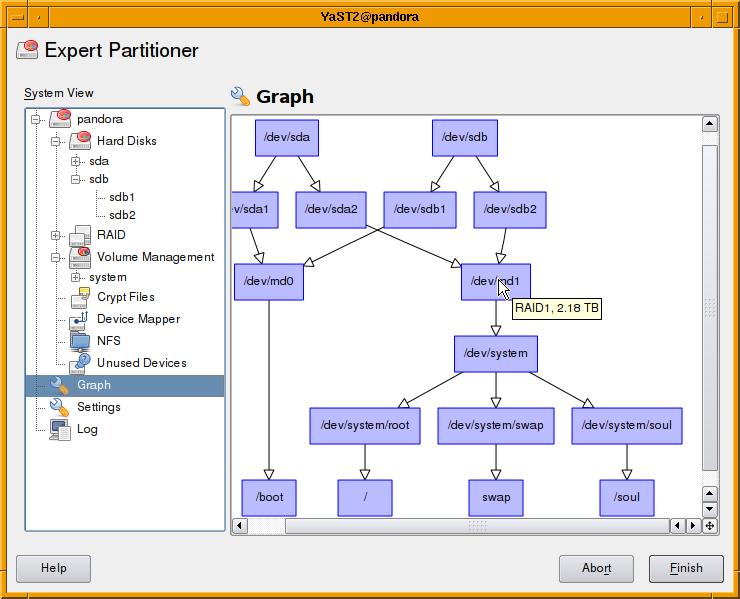Collapse the Hard Disks node
Viewport: 740px width, 599px height.
click(x=56, y=141)
